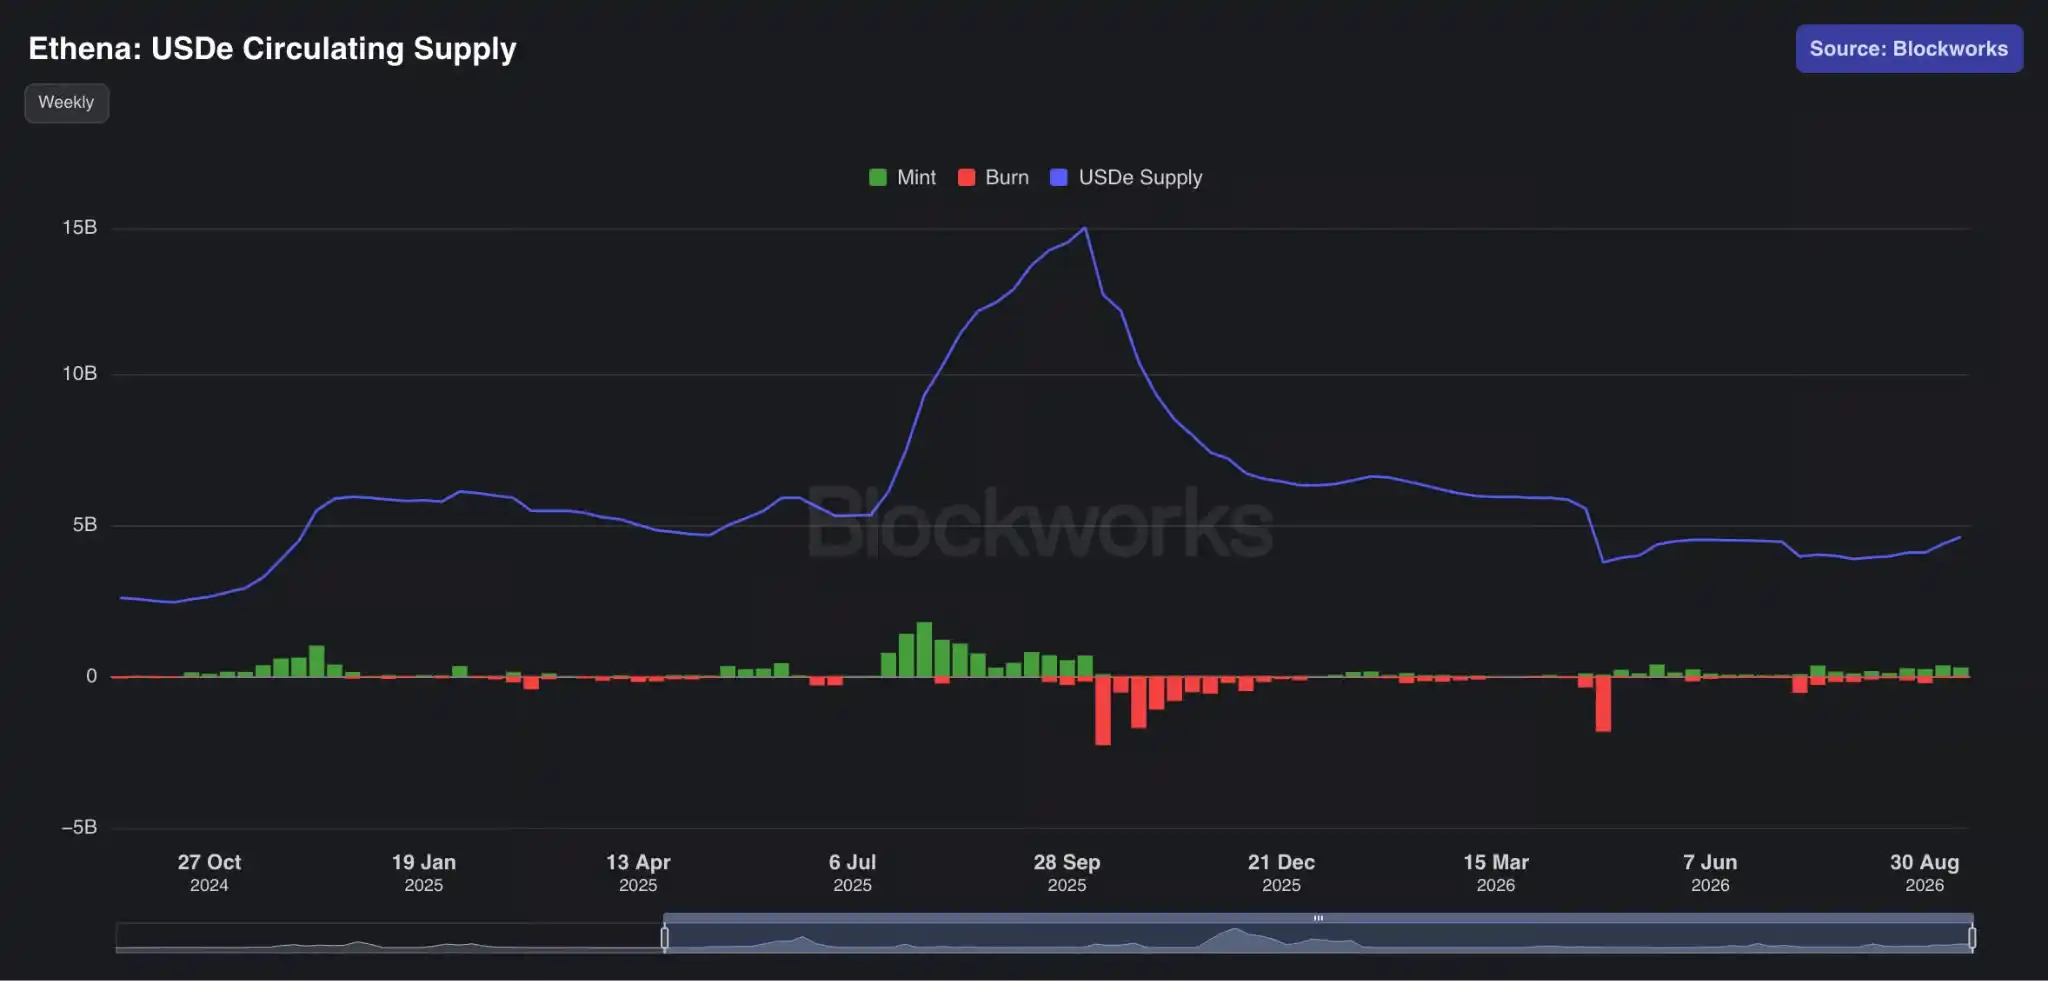Click the unselected left part of range navigator
The width and height of the screenshot is (2048, 981).
(x=390, y=938)
